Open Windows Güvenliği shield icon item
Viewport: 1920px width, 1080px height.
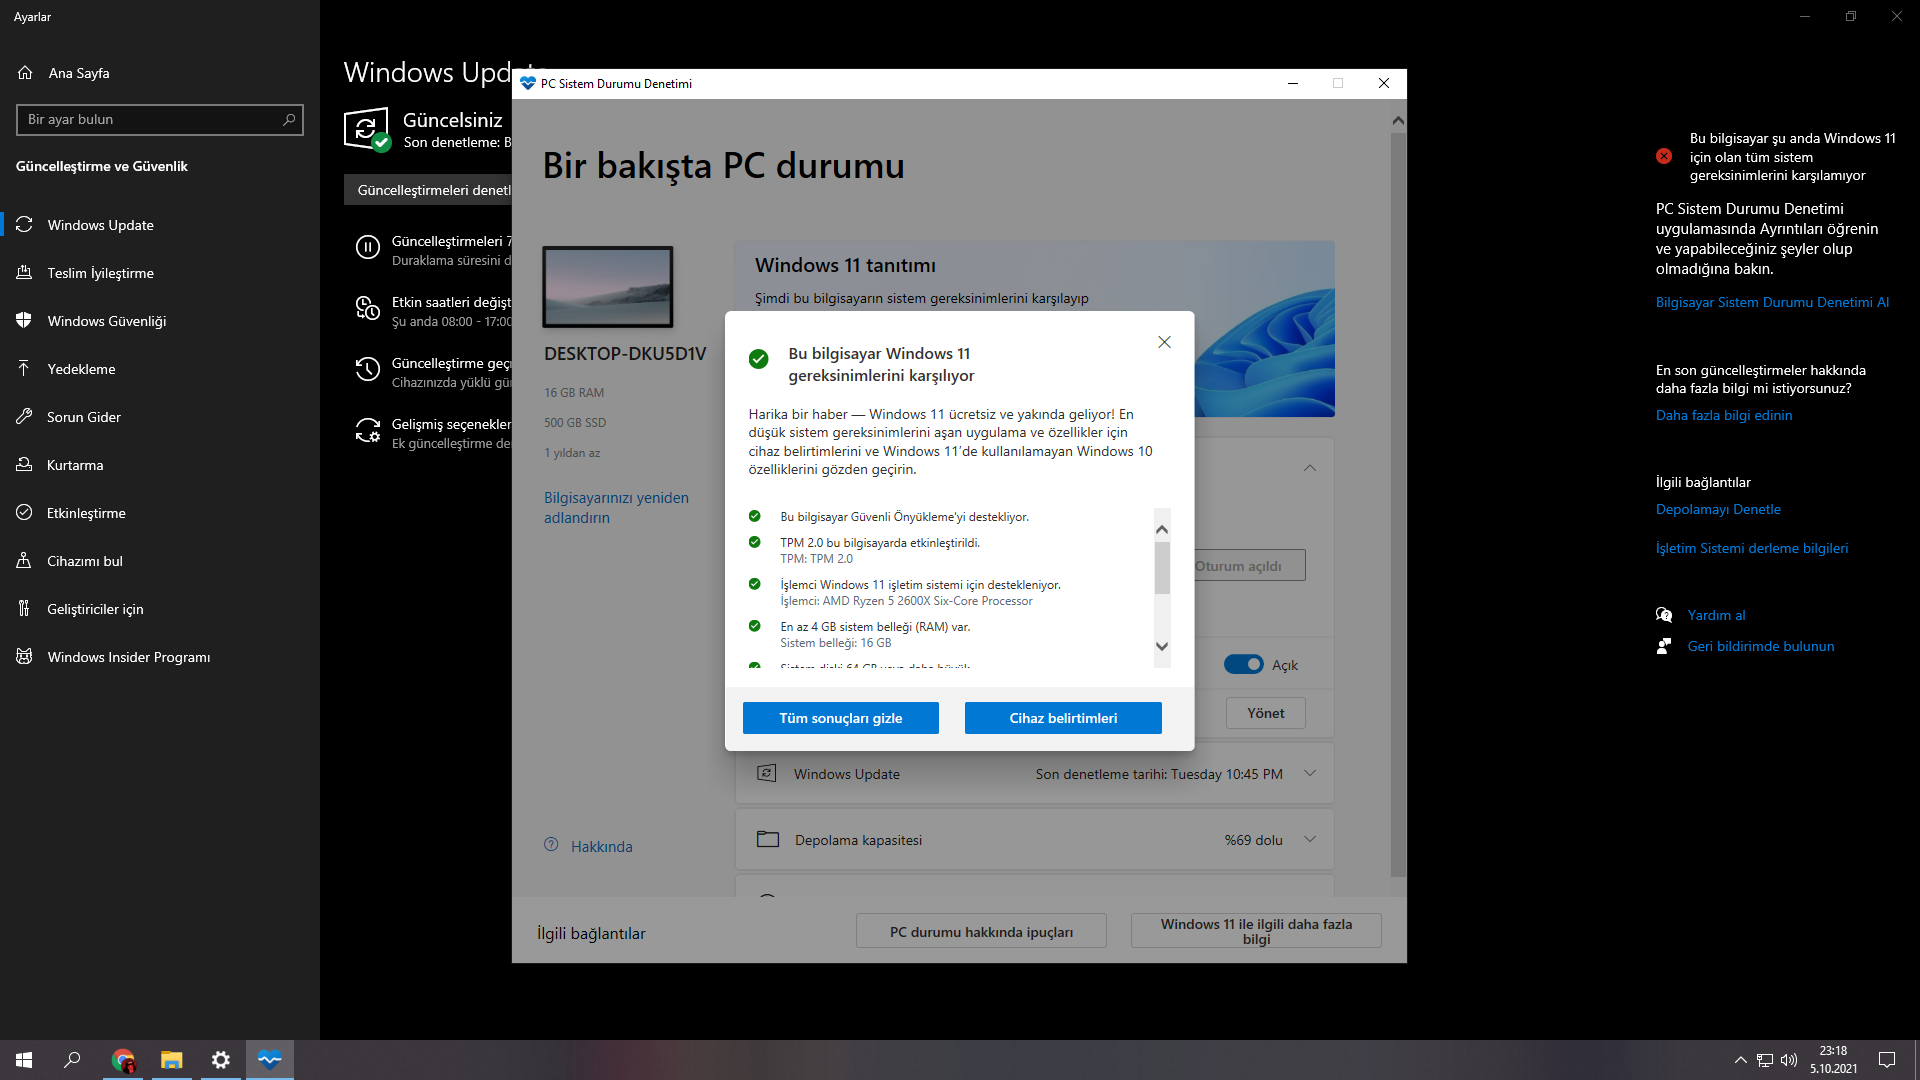tap(25, 321)
